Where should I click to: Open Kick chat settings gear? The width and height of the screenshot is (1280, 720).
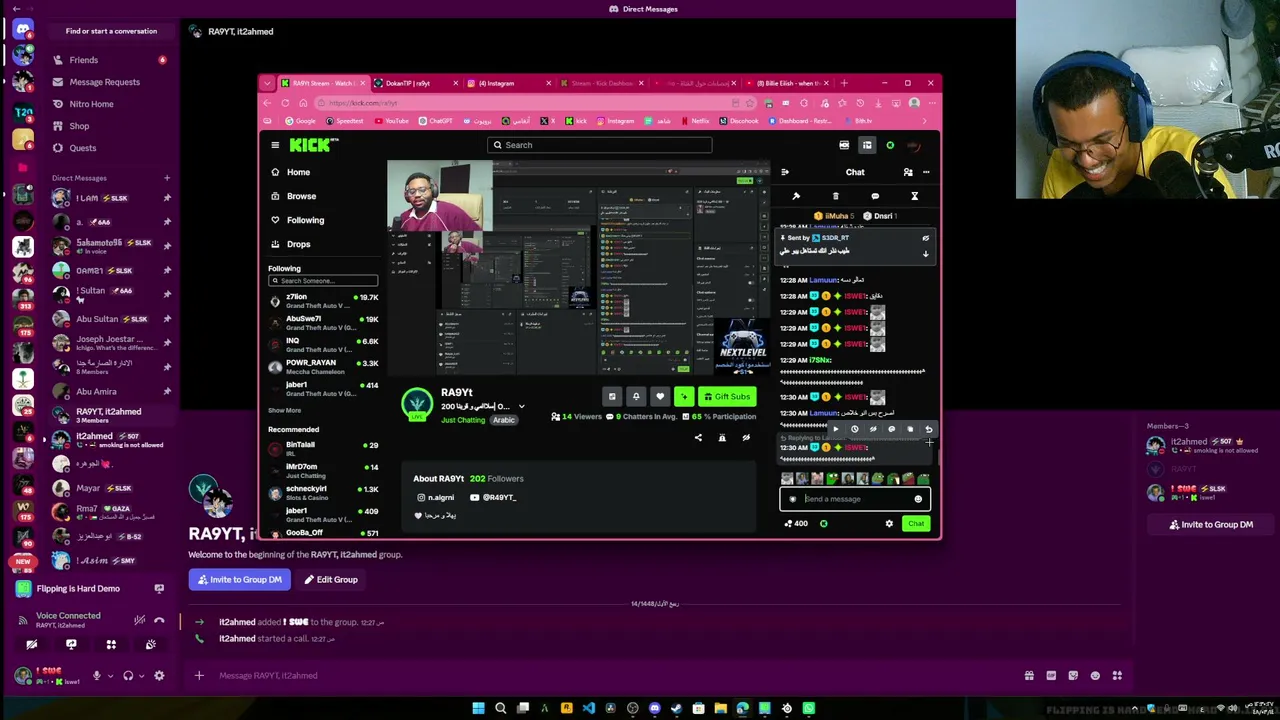889,524
